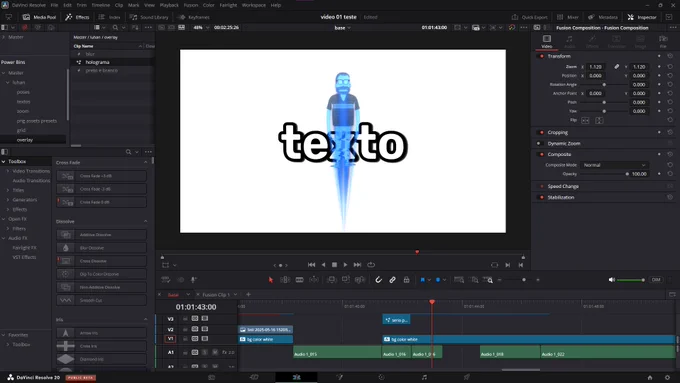Open the Media Pool panel
This screenshot has height=383, width=680.
39,17
